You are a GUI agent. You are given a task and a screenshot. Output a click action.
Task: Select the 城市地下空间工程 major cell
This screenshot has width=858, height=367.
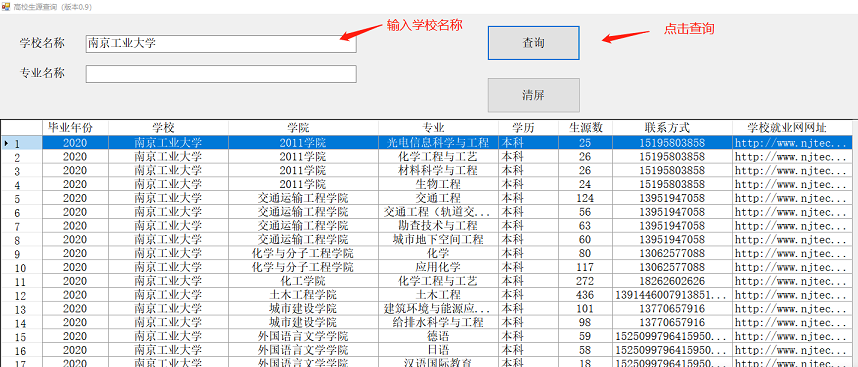438,240
